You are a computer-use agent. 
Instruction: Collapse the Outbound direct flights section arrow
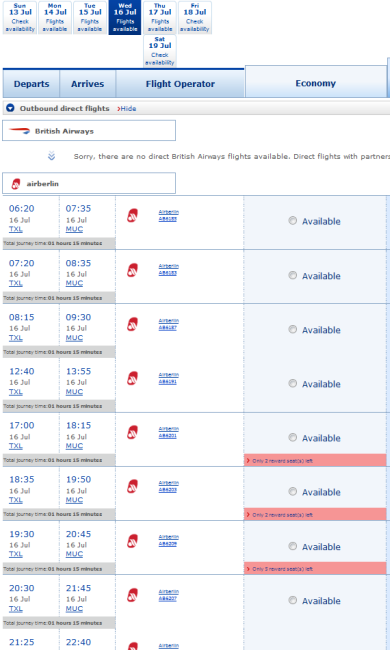click(x=10, y=108)
